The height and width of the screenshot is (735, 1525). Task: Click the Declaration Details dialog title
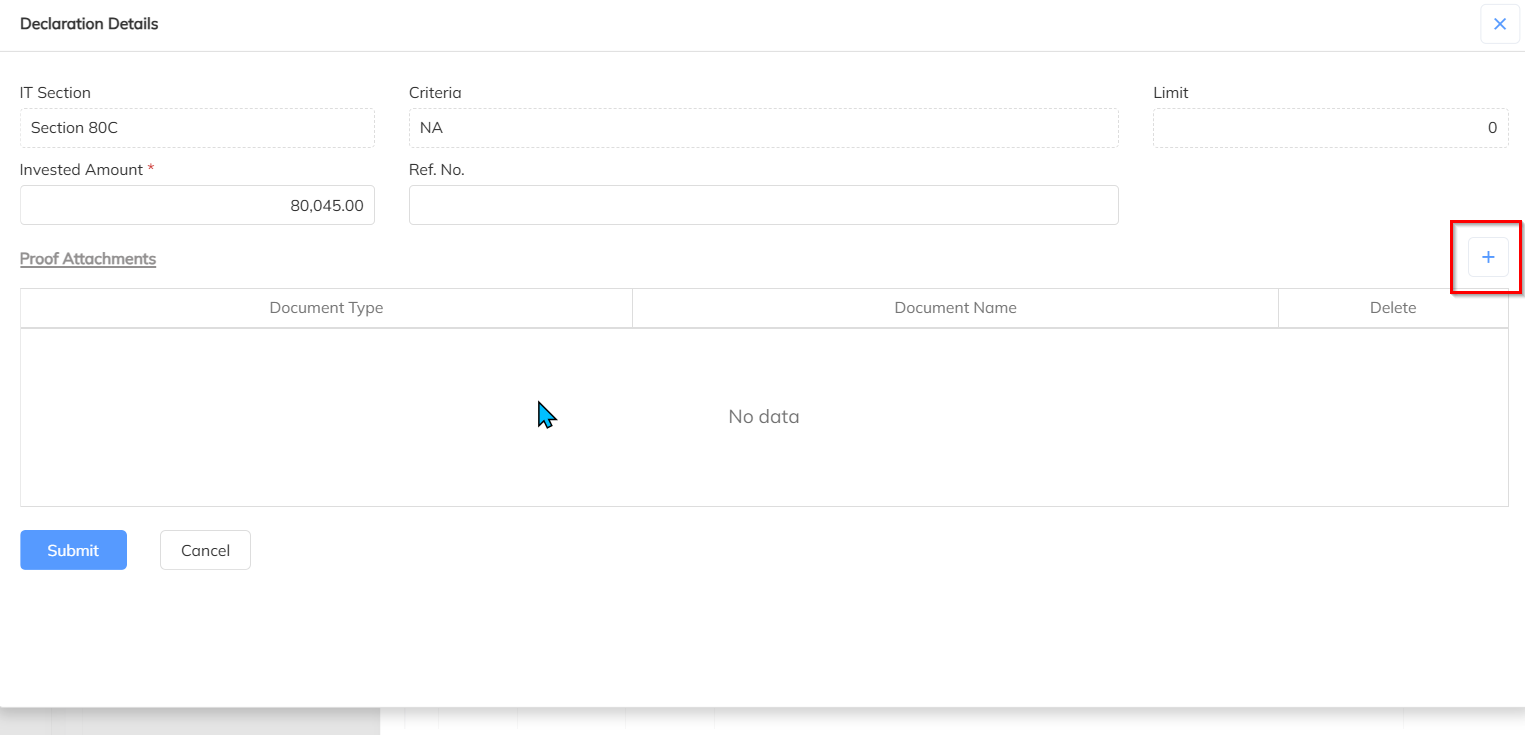point(89,24)
